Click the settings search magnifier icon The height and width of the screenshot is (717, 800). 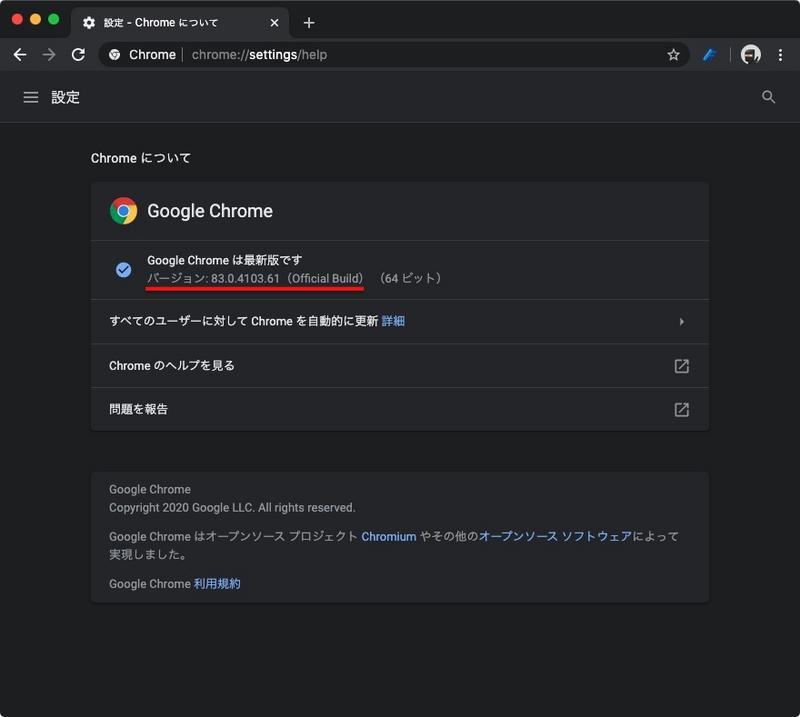pos(768,97)
